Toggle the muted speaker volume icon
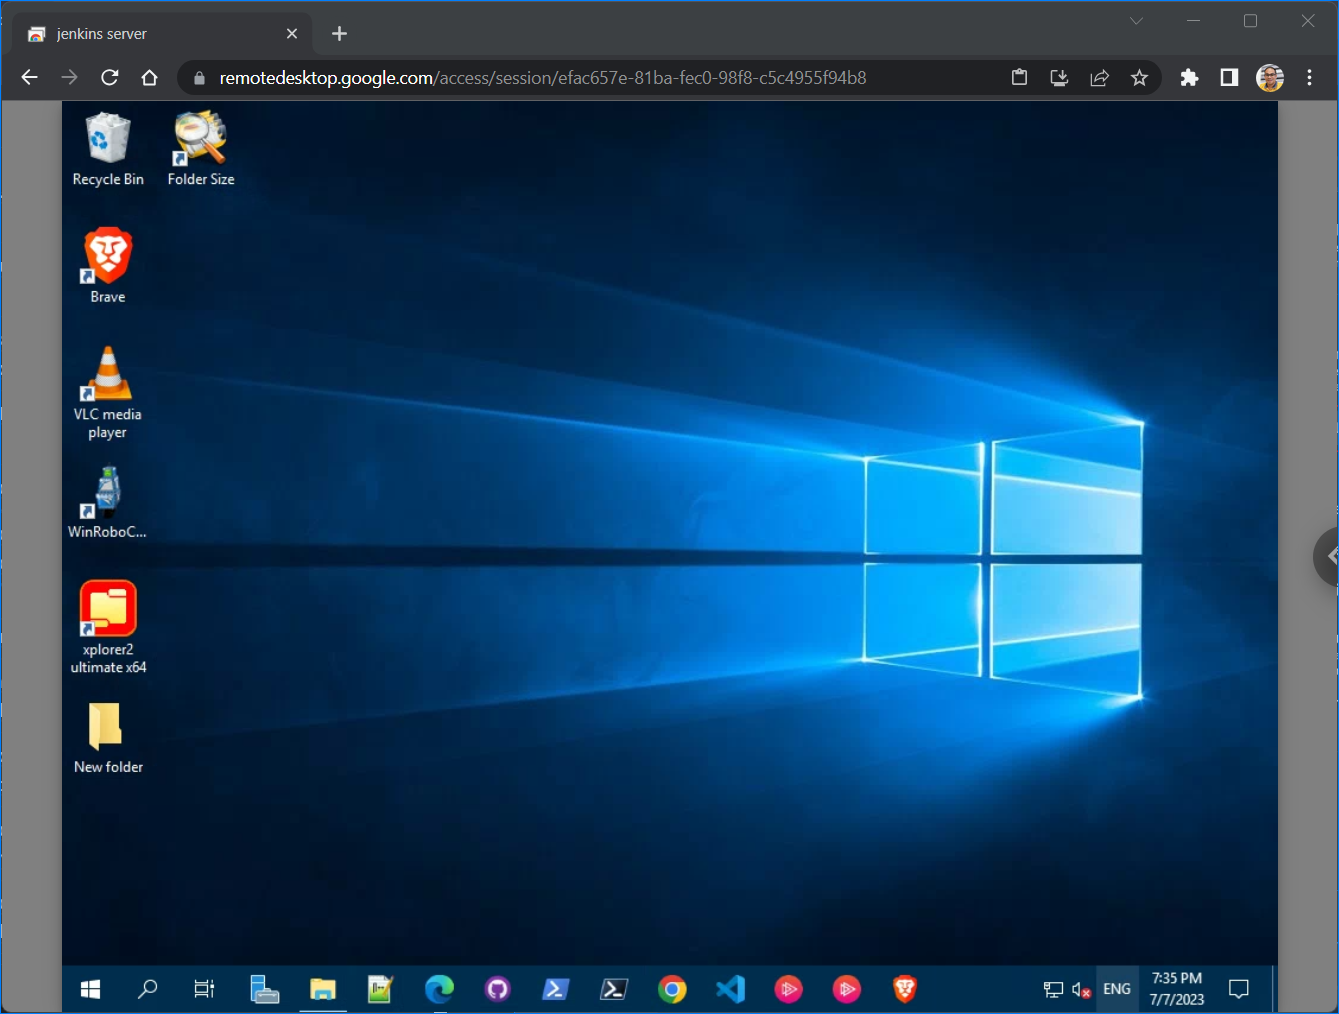 (x=1081, y=989)
